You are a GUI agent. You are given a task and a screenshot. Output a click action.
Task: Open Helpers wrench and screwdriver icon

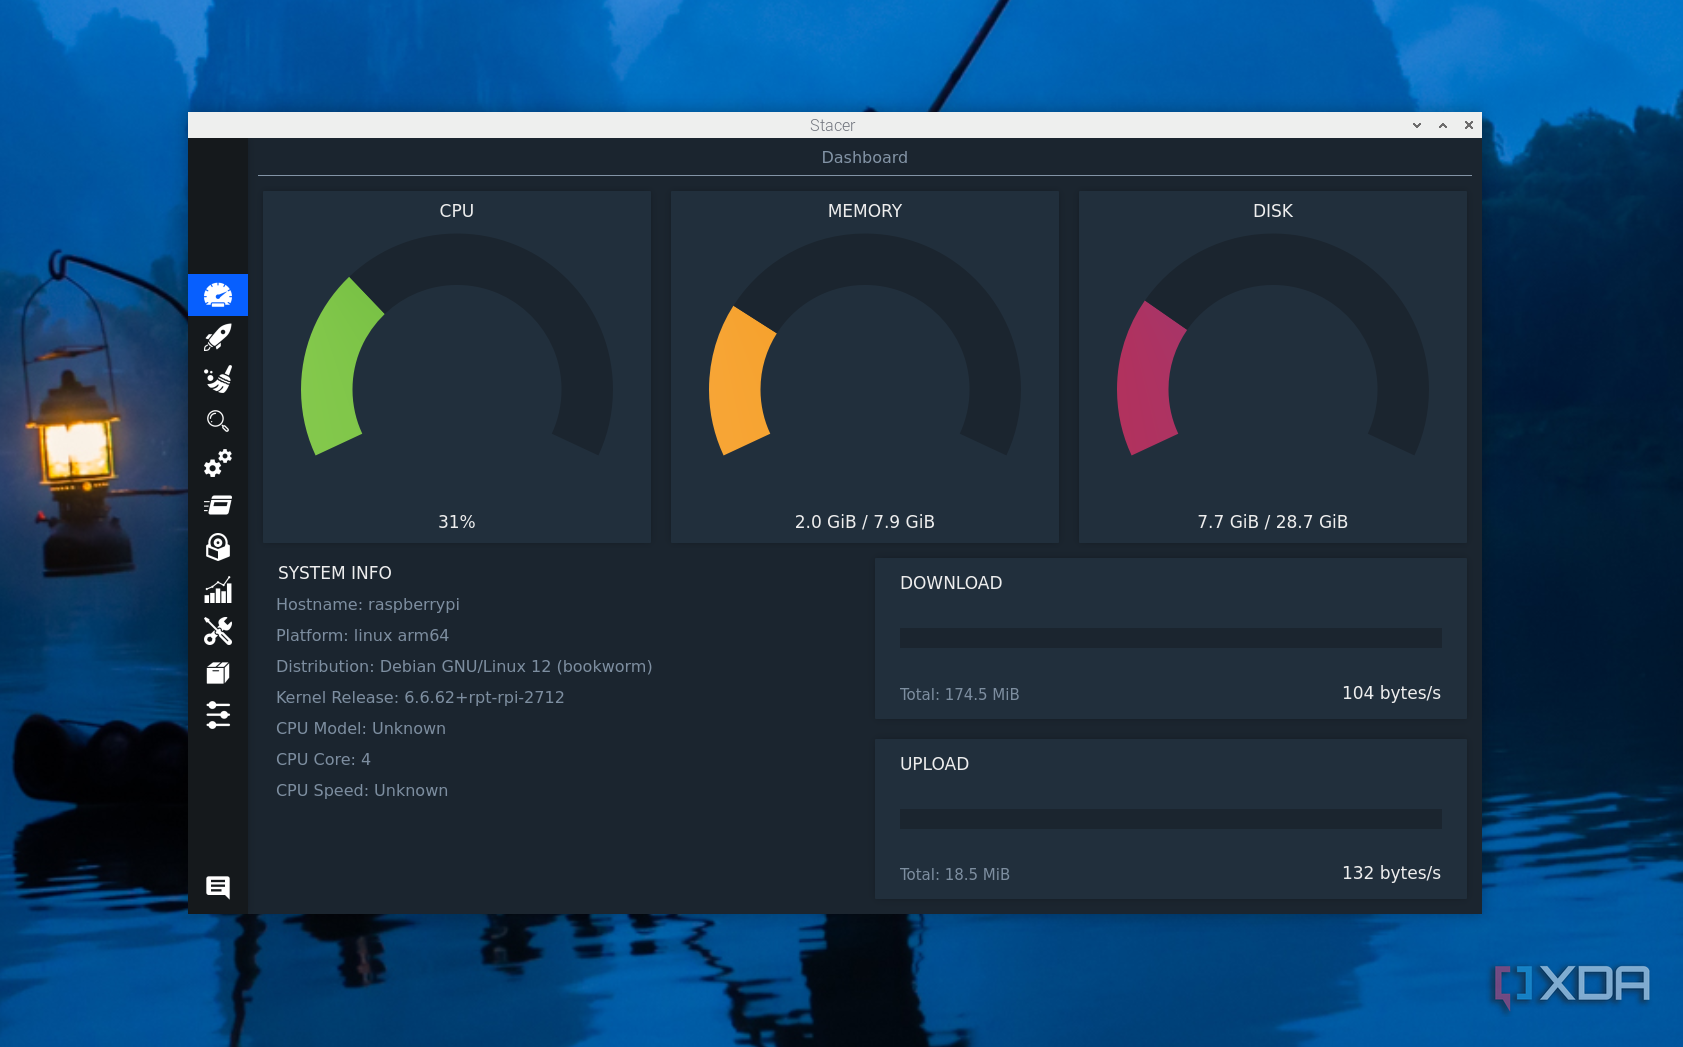(x=218, y=631)
